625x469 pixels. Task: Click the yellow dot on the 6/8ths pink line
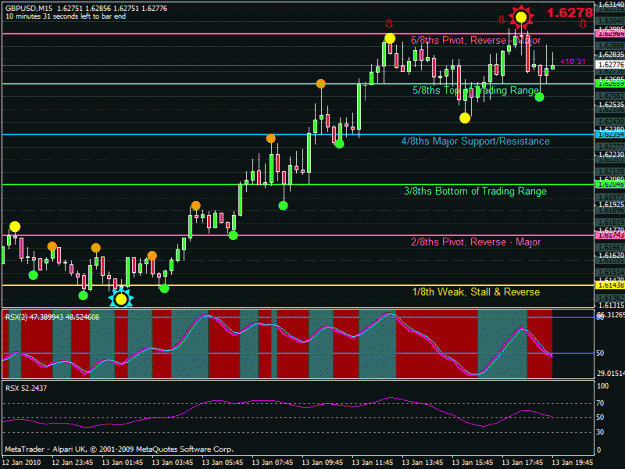[390, 39]
